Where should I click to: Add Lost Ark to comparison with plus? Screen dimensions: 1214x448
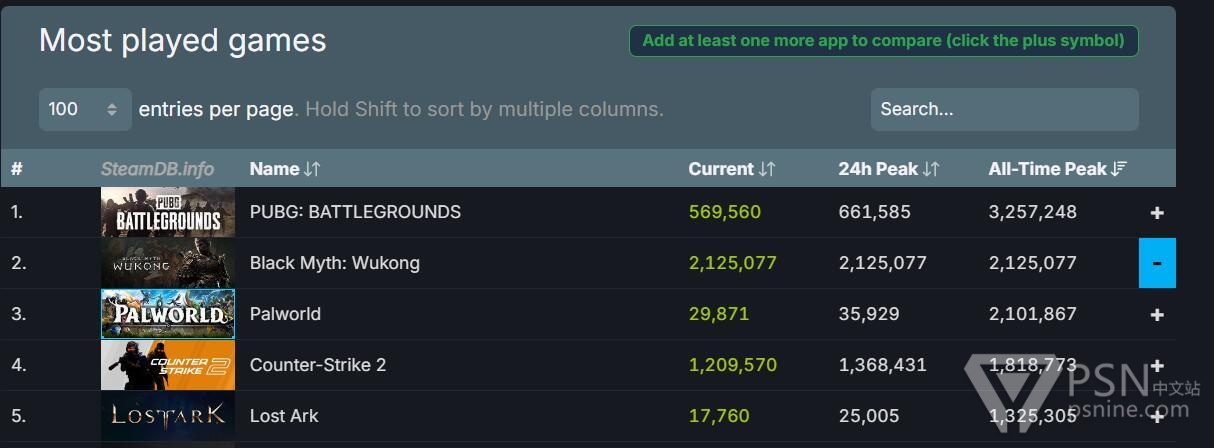(1157, 416)
